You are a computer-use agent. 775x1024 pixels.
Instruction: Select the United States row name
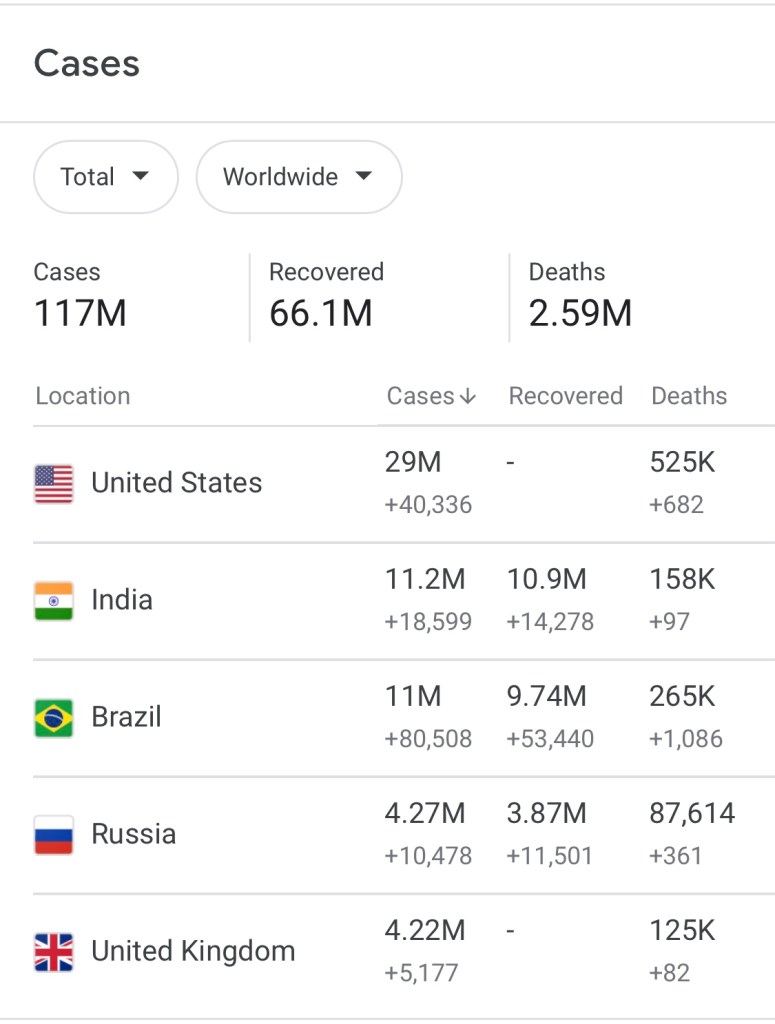[x=176, y=483]
